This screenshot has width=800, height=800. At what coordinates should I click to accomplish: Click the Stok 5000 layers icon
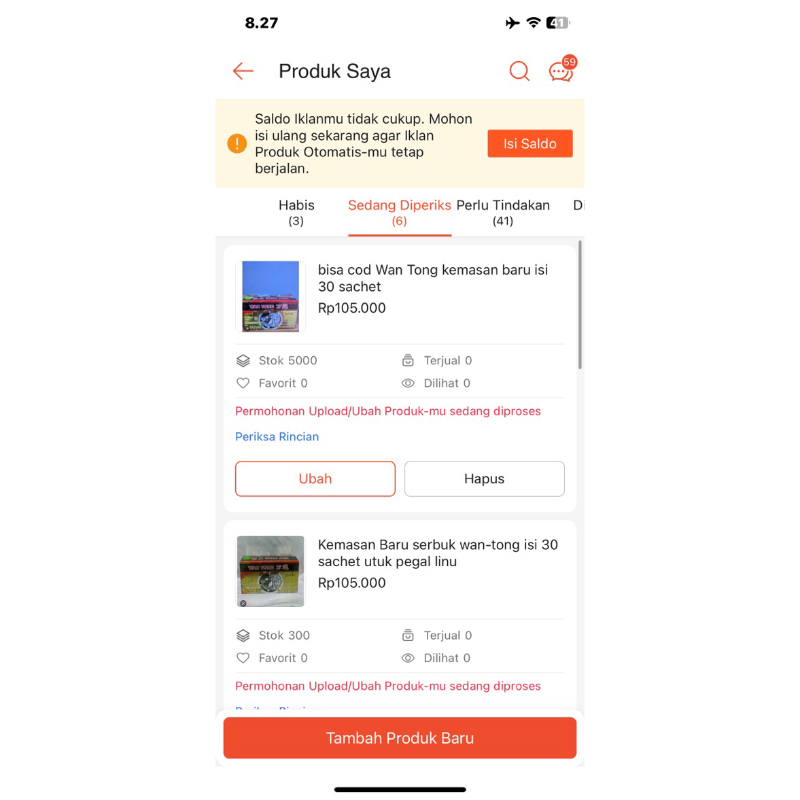pos(243,361)
